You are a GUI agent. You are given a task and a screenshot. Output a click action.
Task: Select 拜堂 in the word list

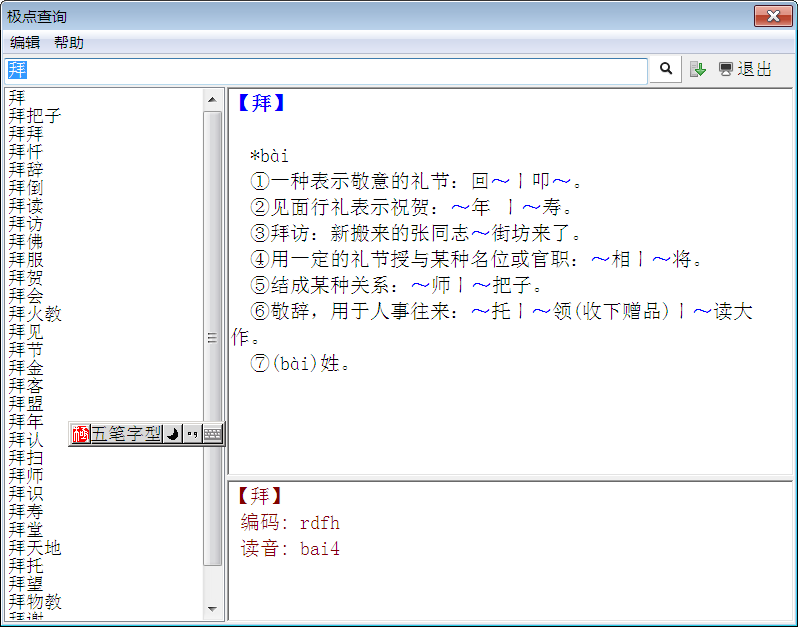click(26, 530)
